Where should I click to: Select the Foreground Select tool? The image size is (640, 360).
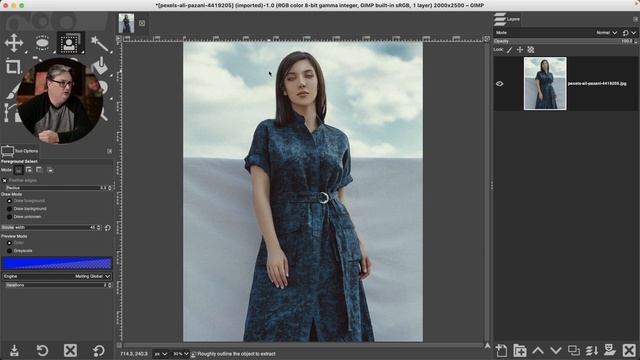coord(70,43)
